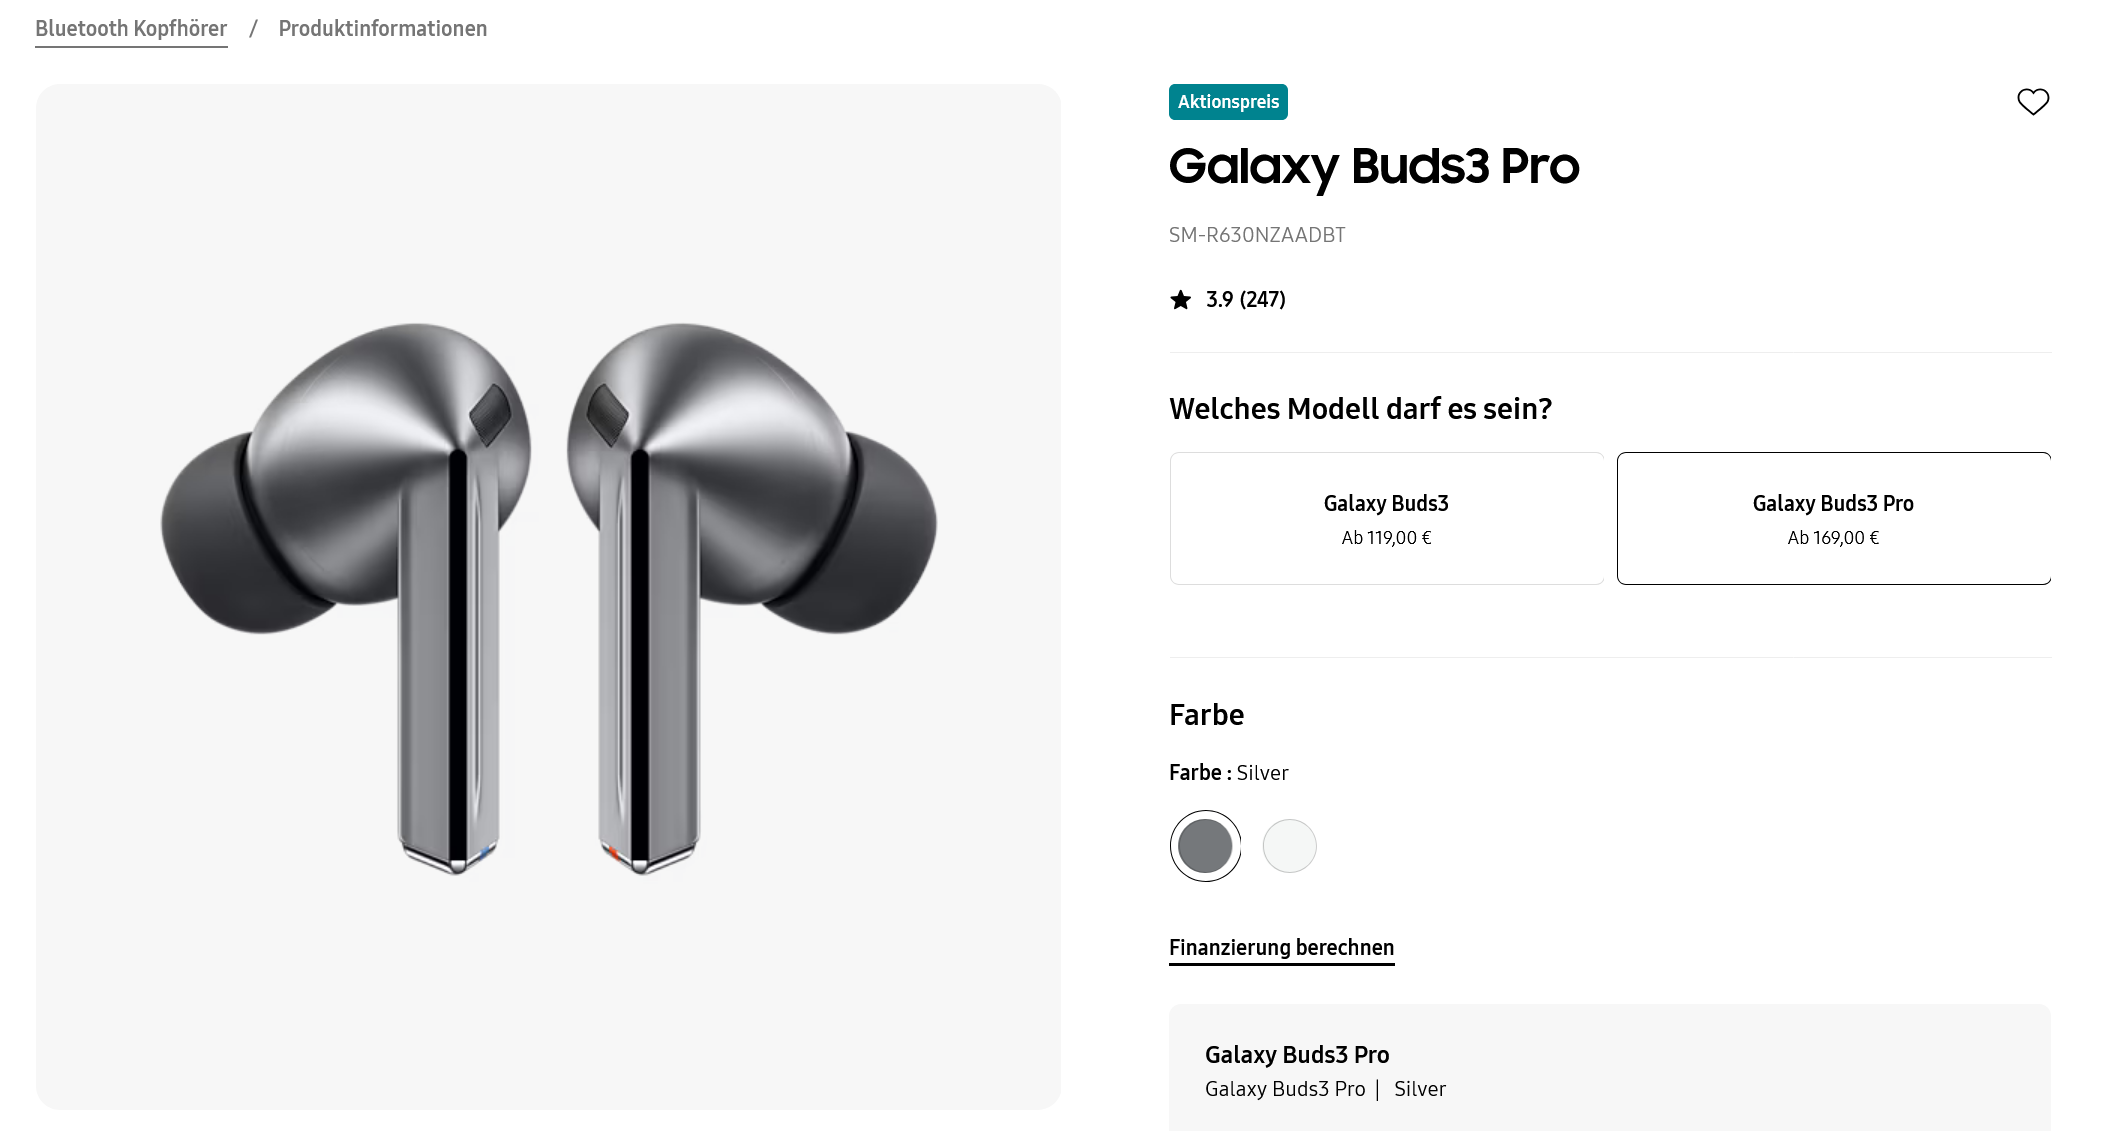Add product to wishlist with heart icon
This screenshot has height=1131, width=2118.
click(2032, 102)
